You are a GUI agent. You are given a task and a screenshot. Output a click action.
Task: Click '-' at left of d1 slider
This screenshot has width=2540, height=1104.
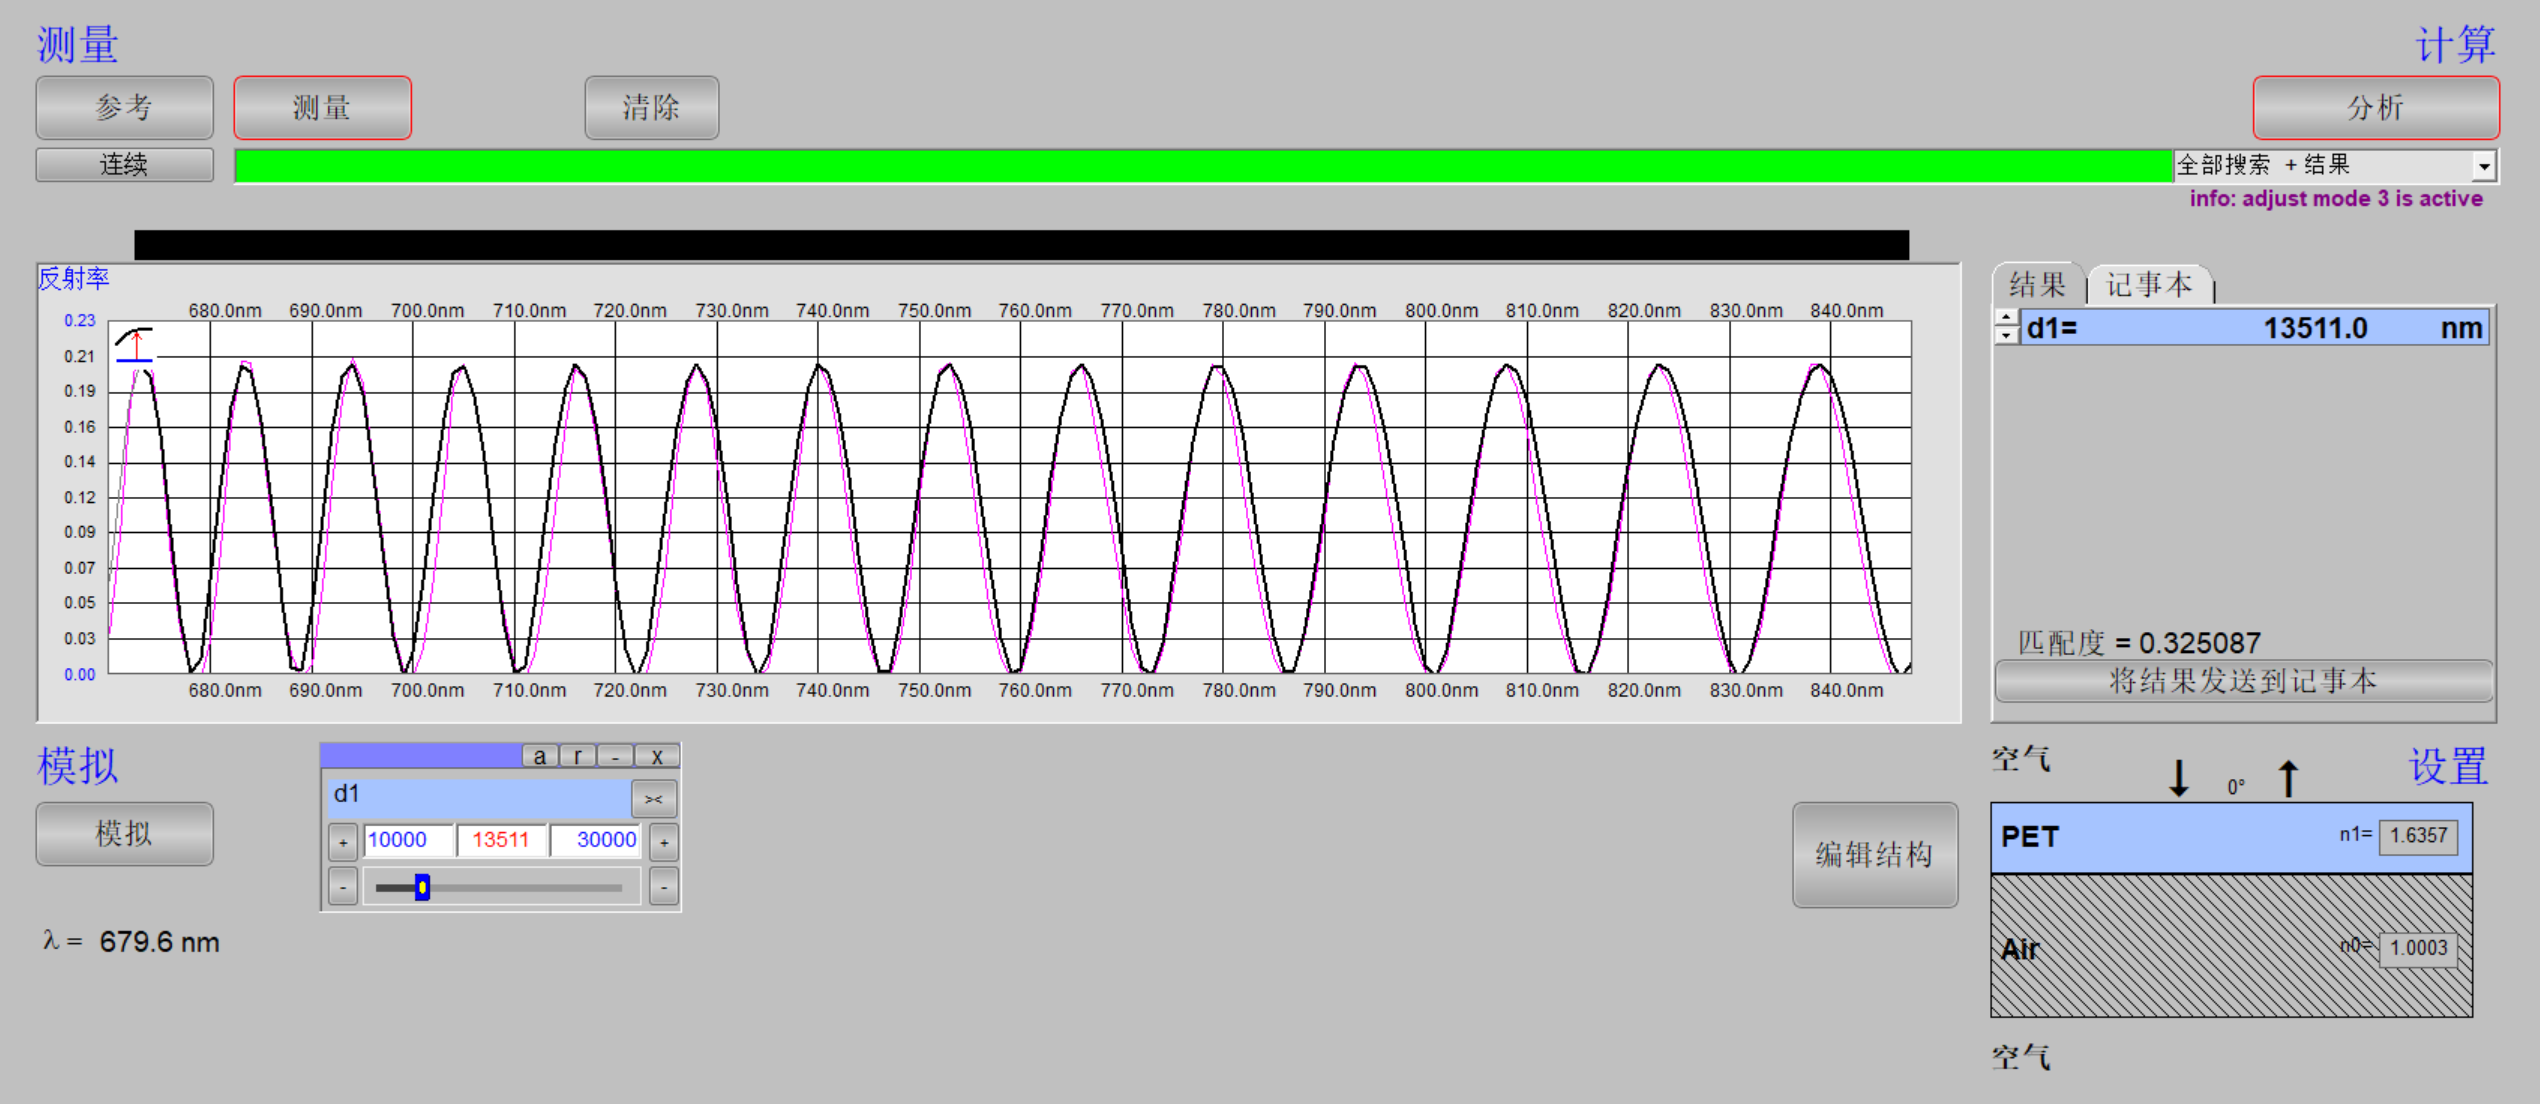[x=343, y=887]
